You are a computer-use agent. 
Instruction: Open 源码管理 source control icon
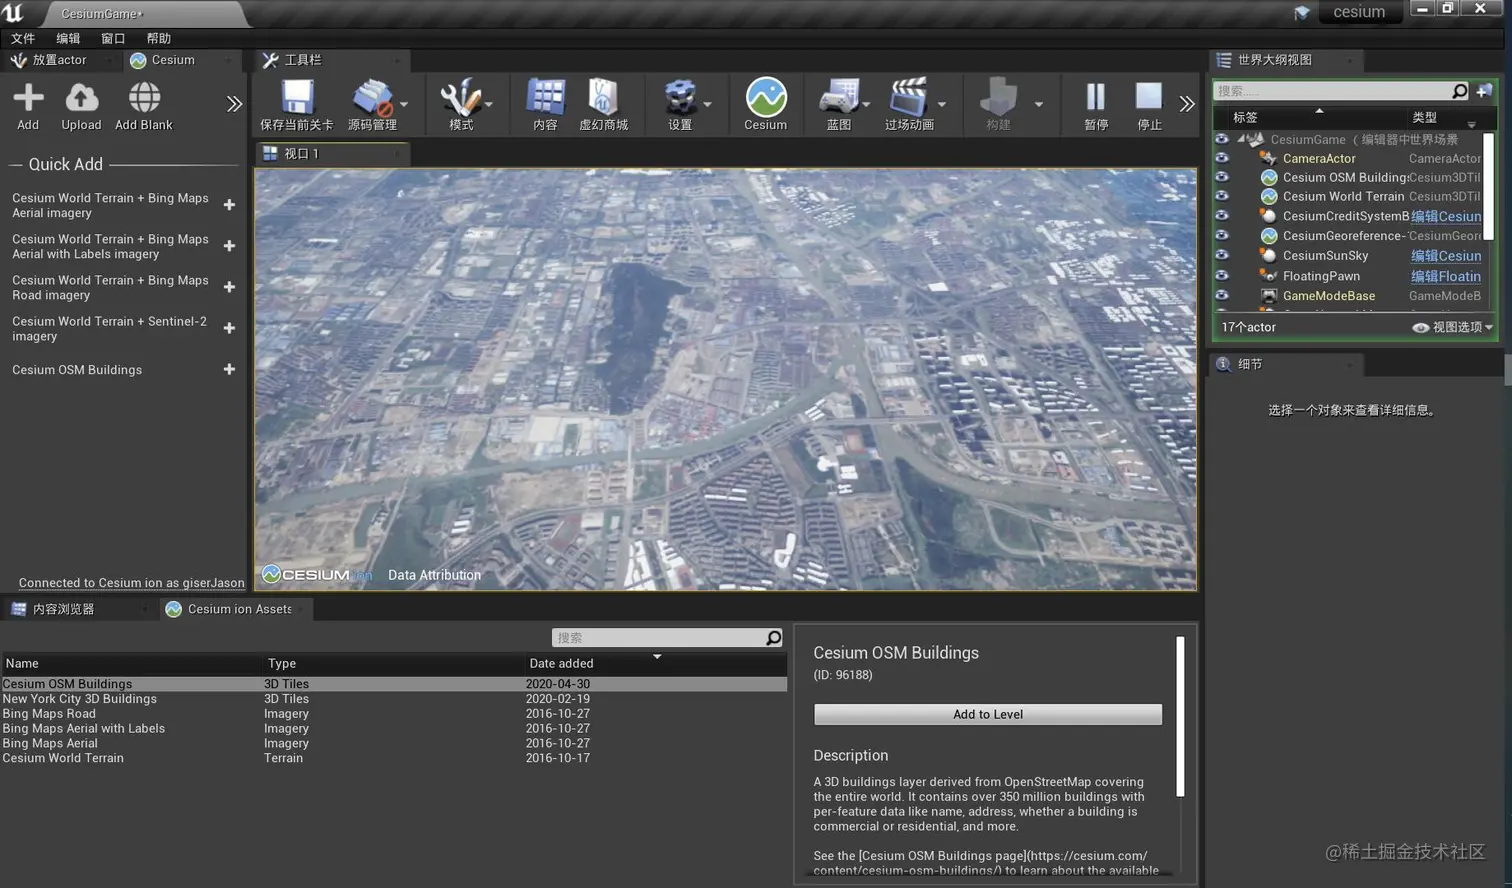coord(371,97)
